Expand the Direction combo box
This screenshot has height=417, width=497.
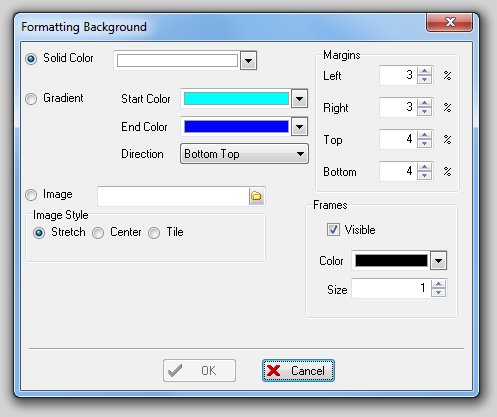[244, 154]
